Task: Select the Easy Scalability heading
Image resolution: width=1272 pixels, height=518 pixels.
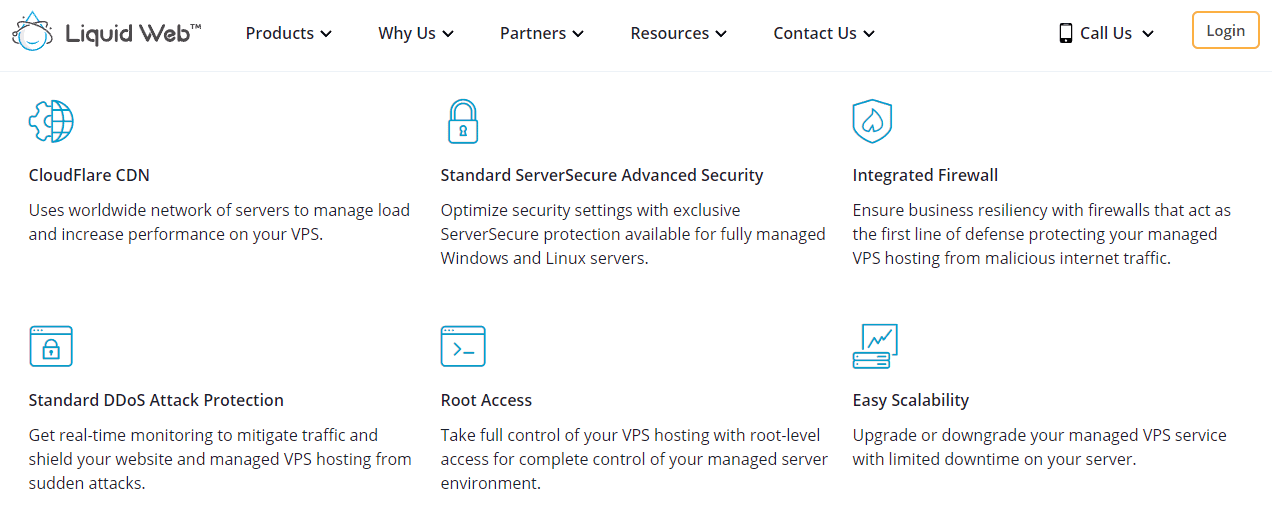Action: 911,400
